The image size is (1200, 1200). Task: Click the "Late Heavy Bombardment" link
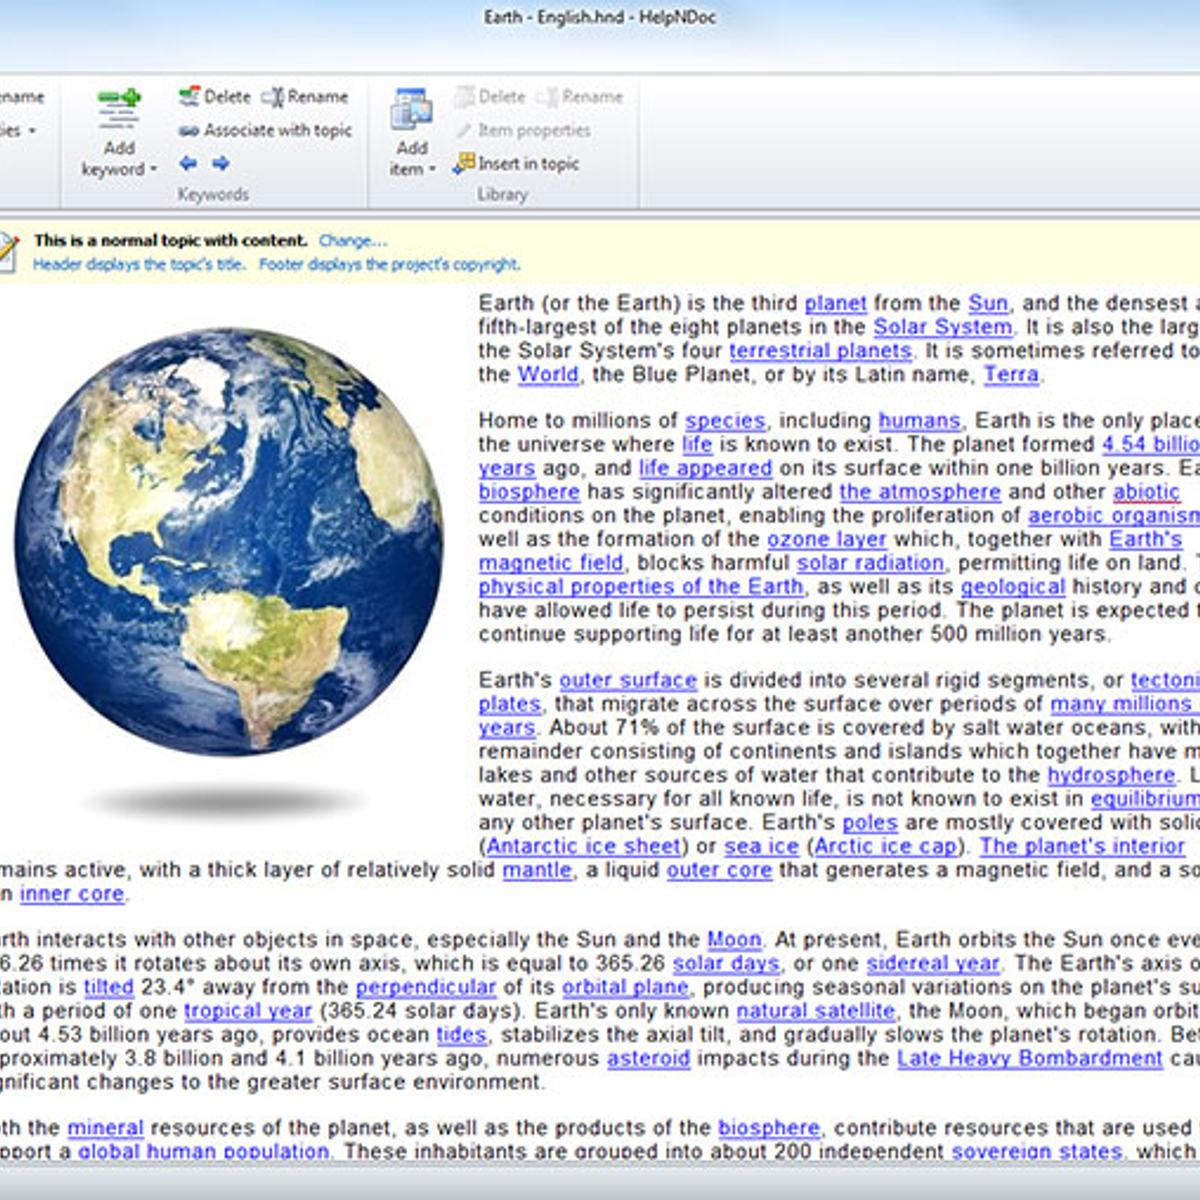coord(1029,1058)
